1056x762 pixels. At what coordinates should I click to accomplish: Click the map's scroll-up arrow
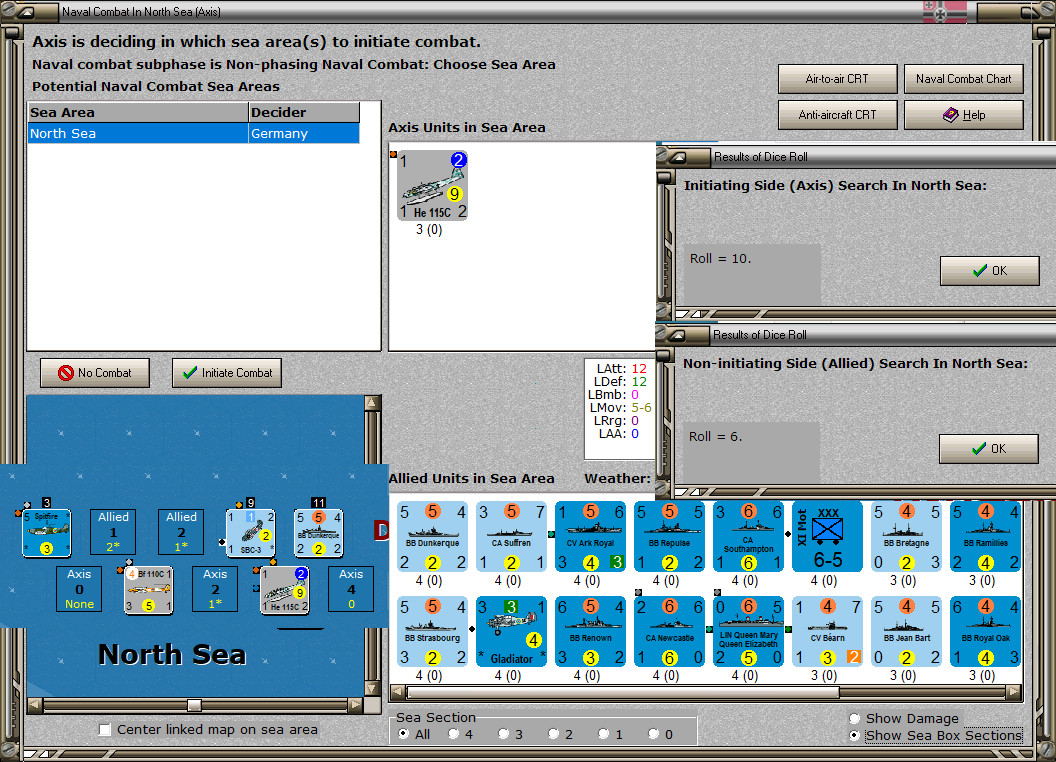pyautogui.click(x=372, y=404)
